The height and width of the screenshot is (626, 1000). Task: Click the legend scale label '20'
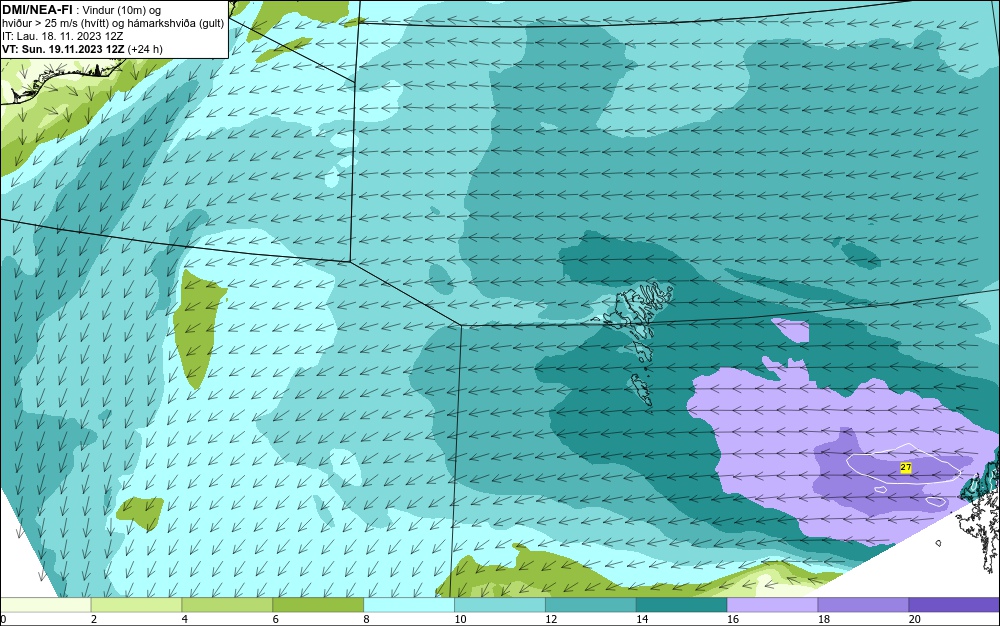click(x=915, y=619)
